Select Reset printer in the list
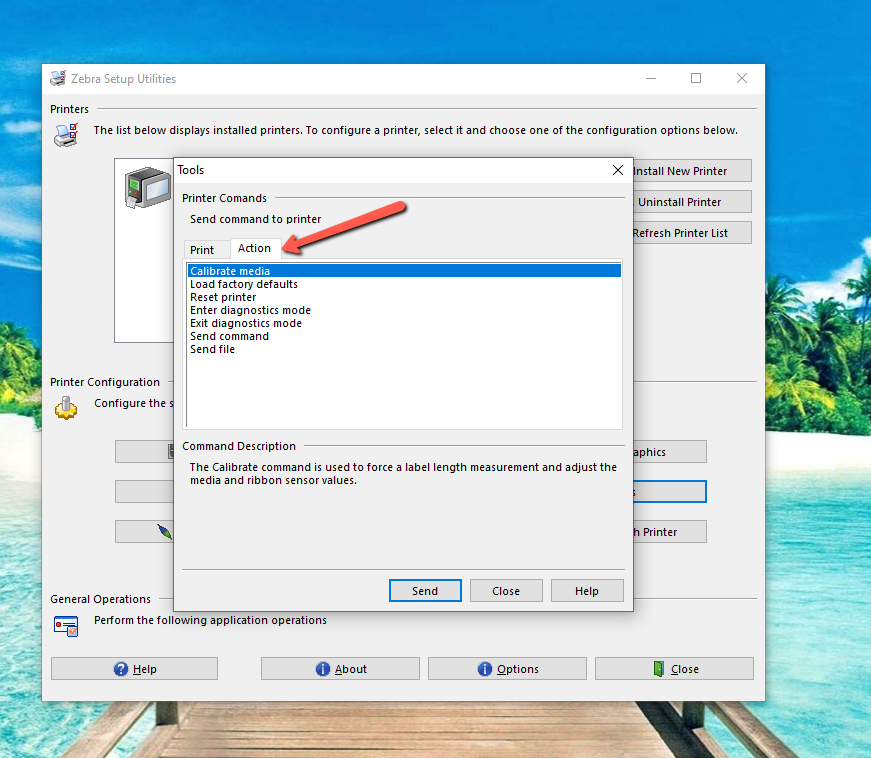 tap(223, 297)
